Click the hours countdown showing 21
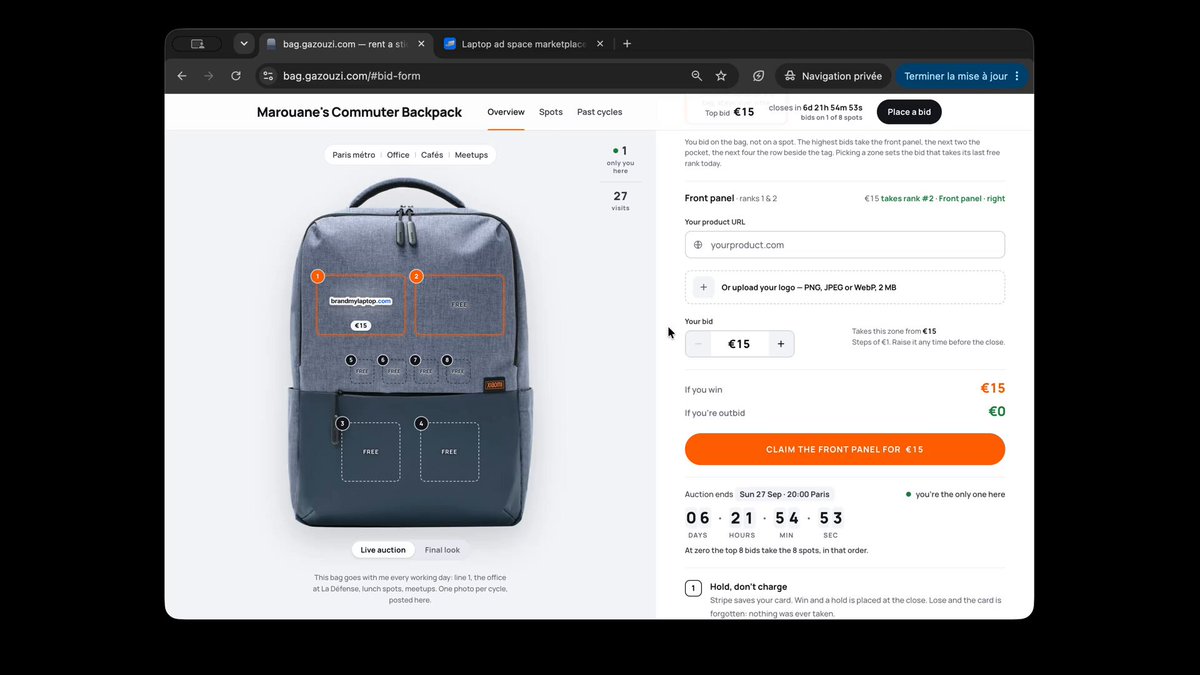Viewport: 1200px width, 675px height. [742, 518]
